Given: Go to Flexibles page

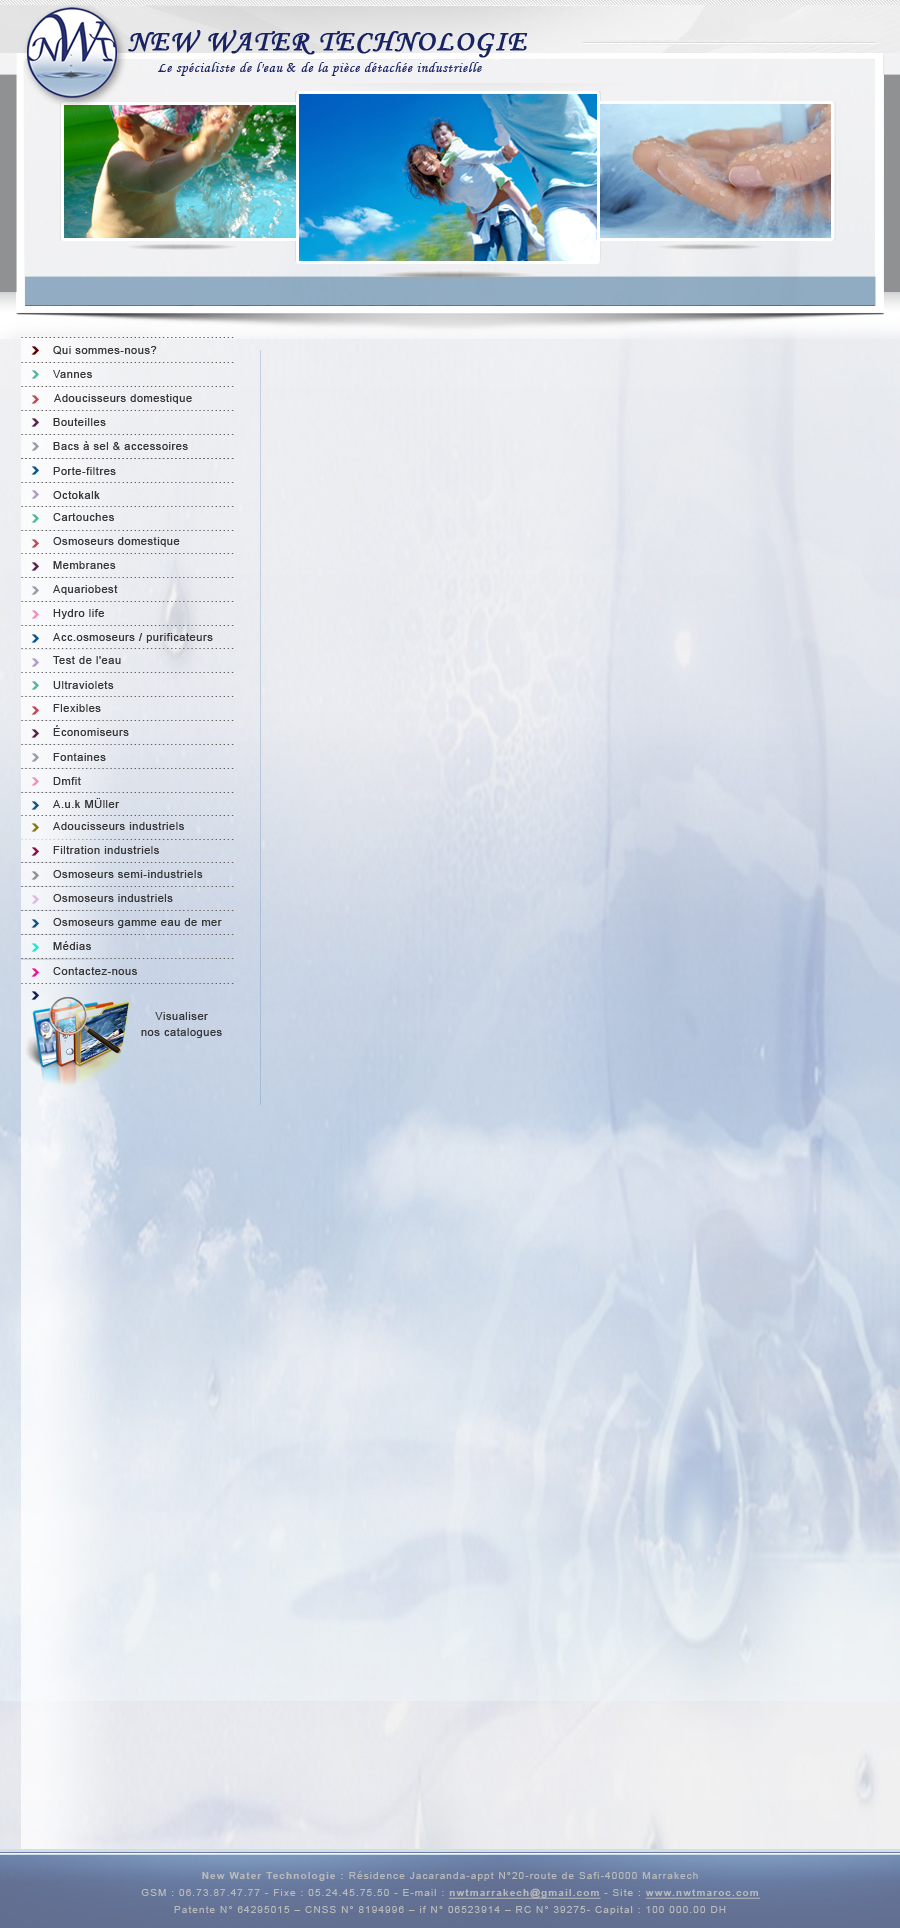Looking at the screenshot, I should pos(77,708).
